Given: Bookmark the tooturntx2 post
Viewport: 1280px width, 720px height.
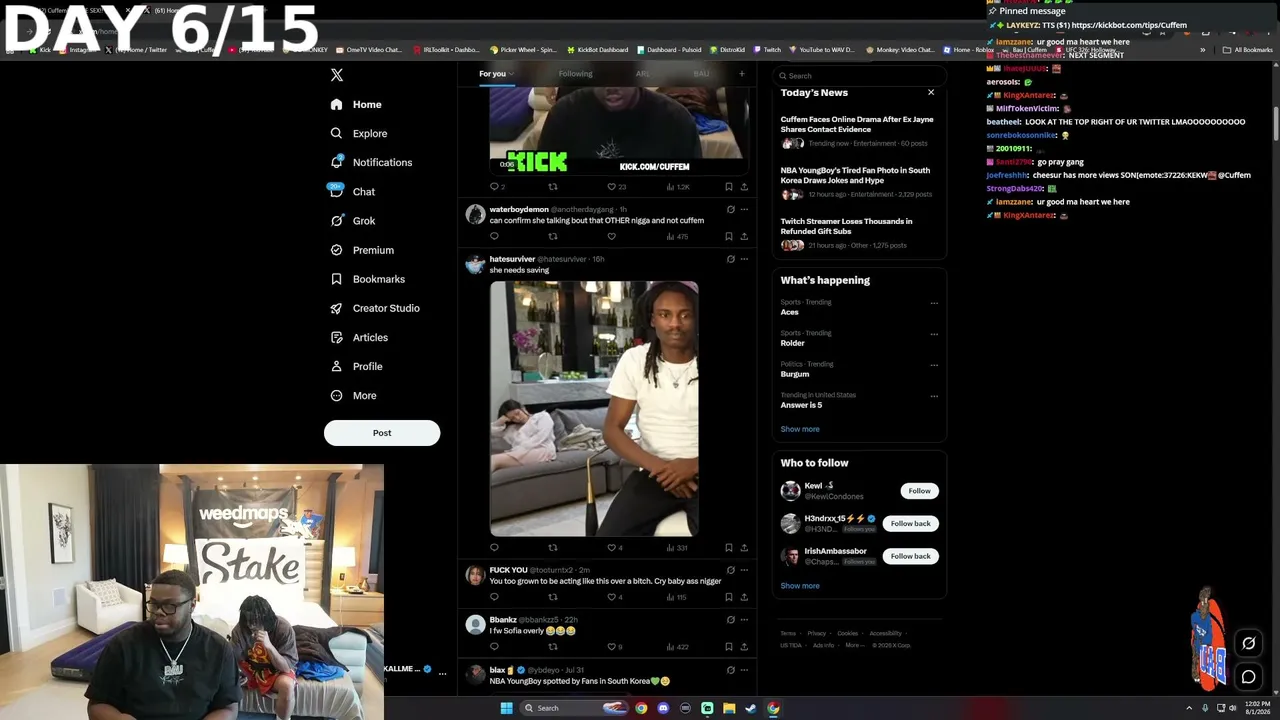Looking at the screenshot, I should tap(729, 597).
